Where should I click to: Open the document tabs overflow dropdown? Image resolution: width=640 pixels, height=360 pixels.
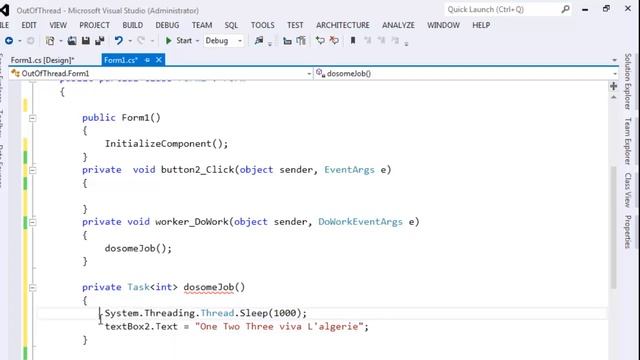coord(614,60)
